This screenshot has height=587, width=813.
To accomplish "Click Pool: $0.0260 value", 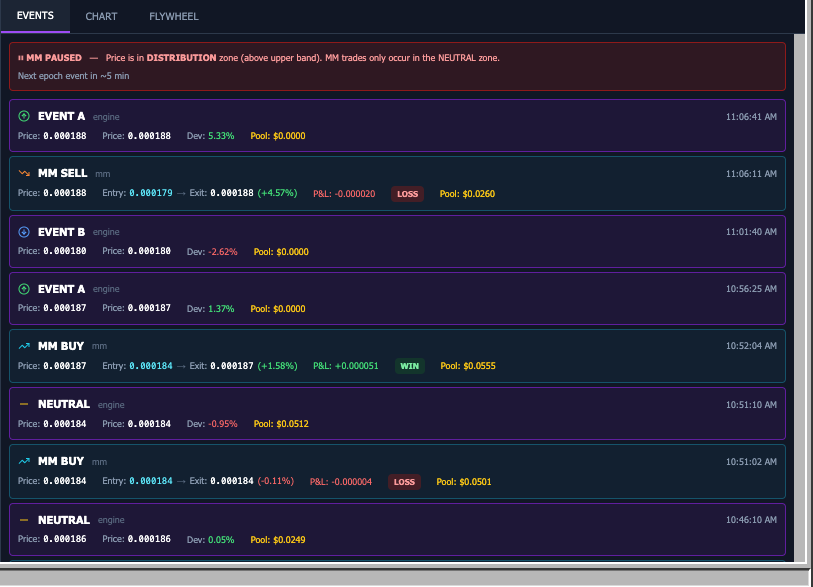I will pos(467,194).
